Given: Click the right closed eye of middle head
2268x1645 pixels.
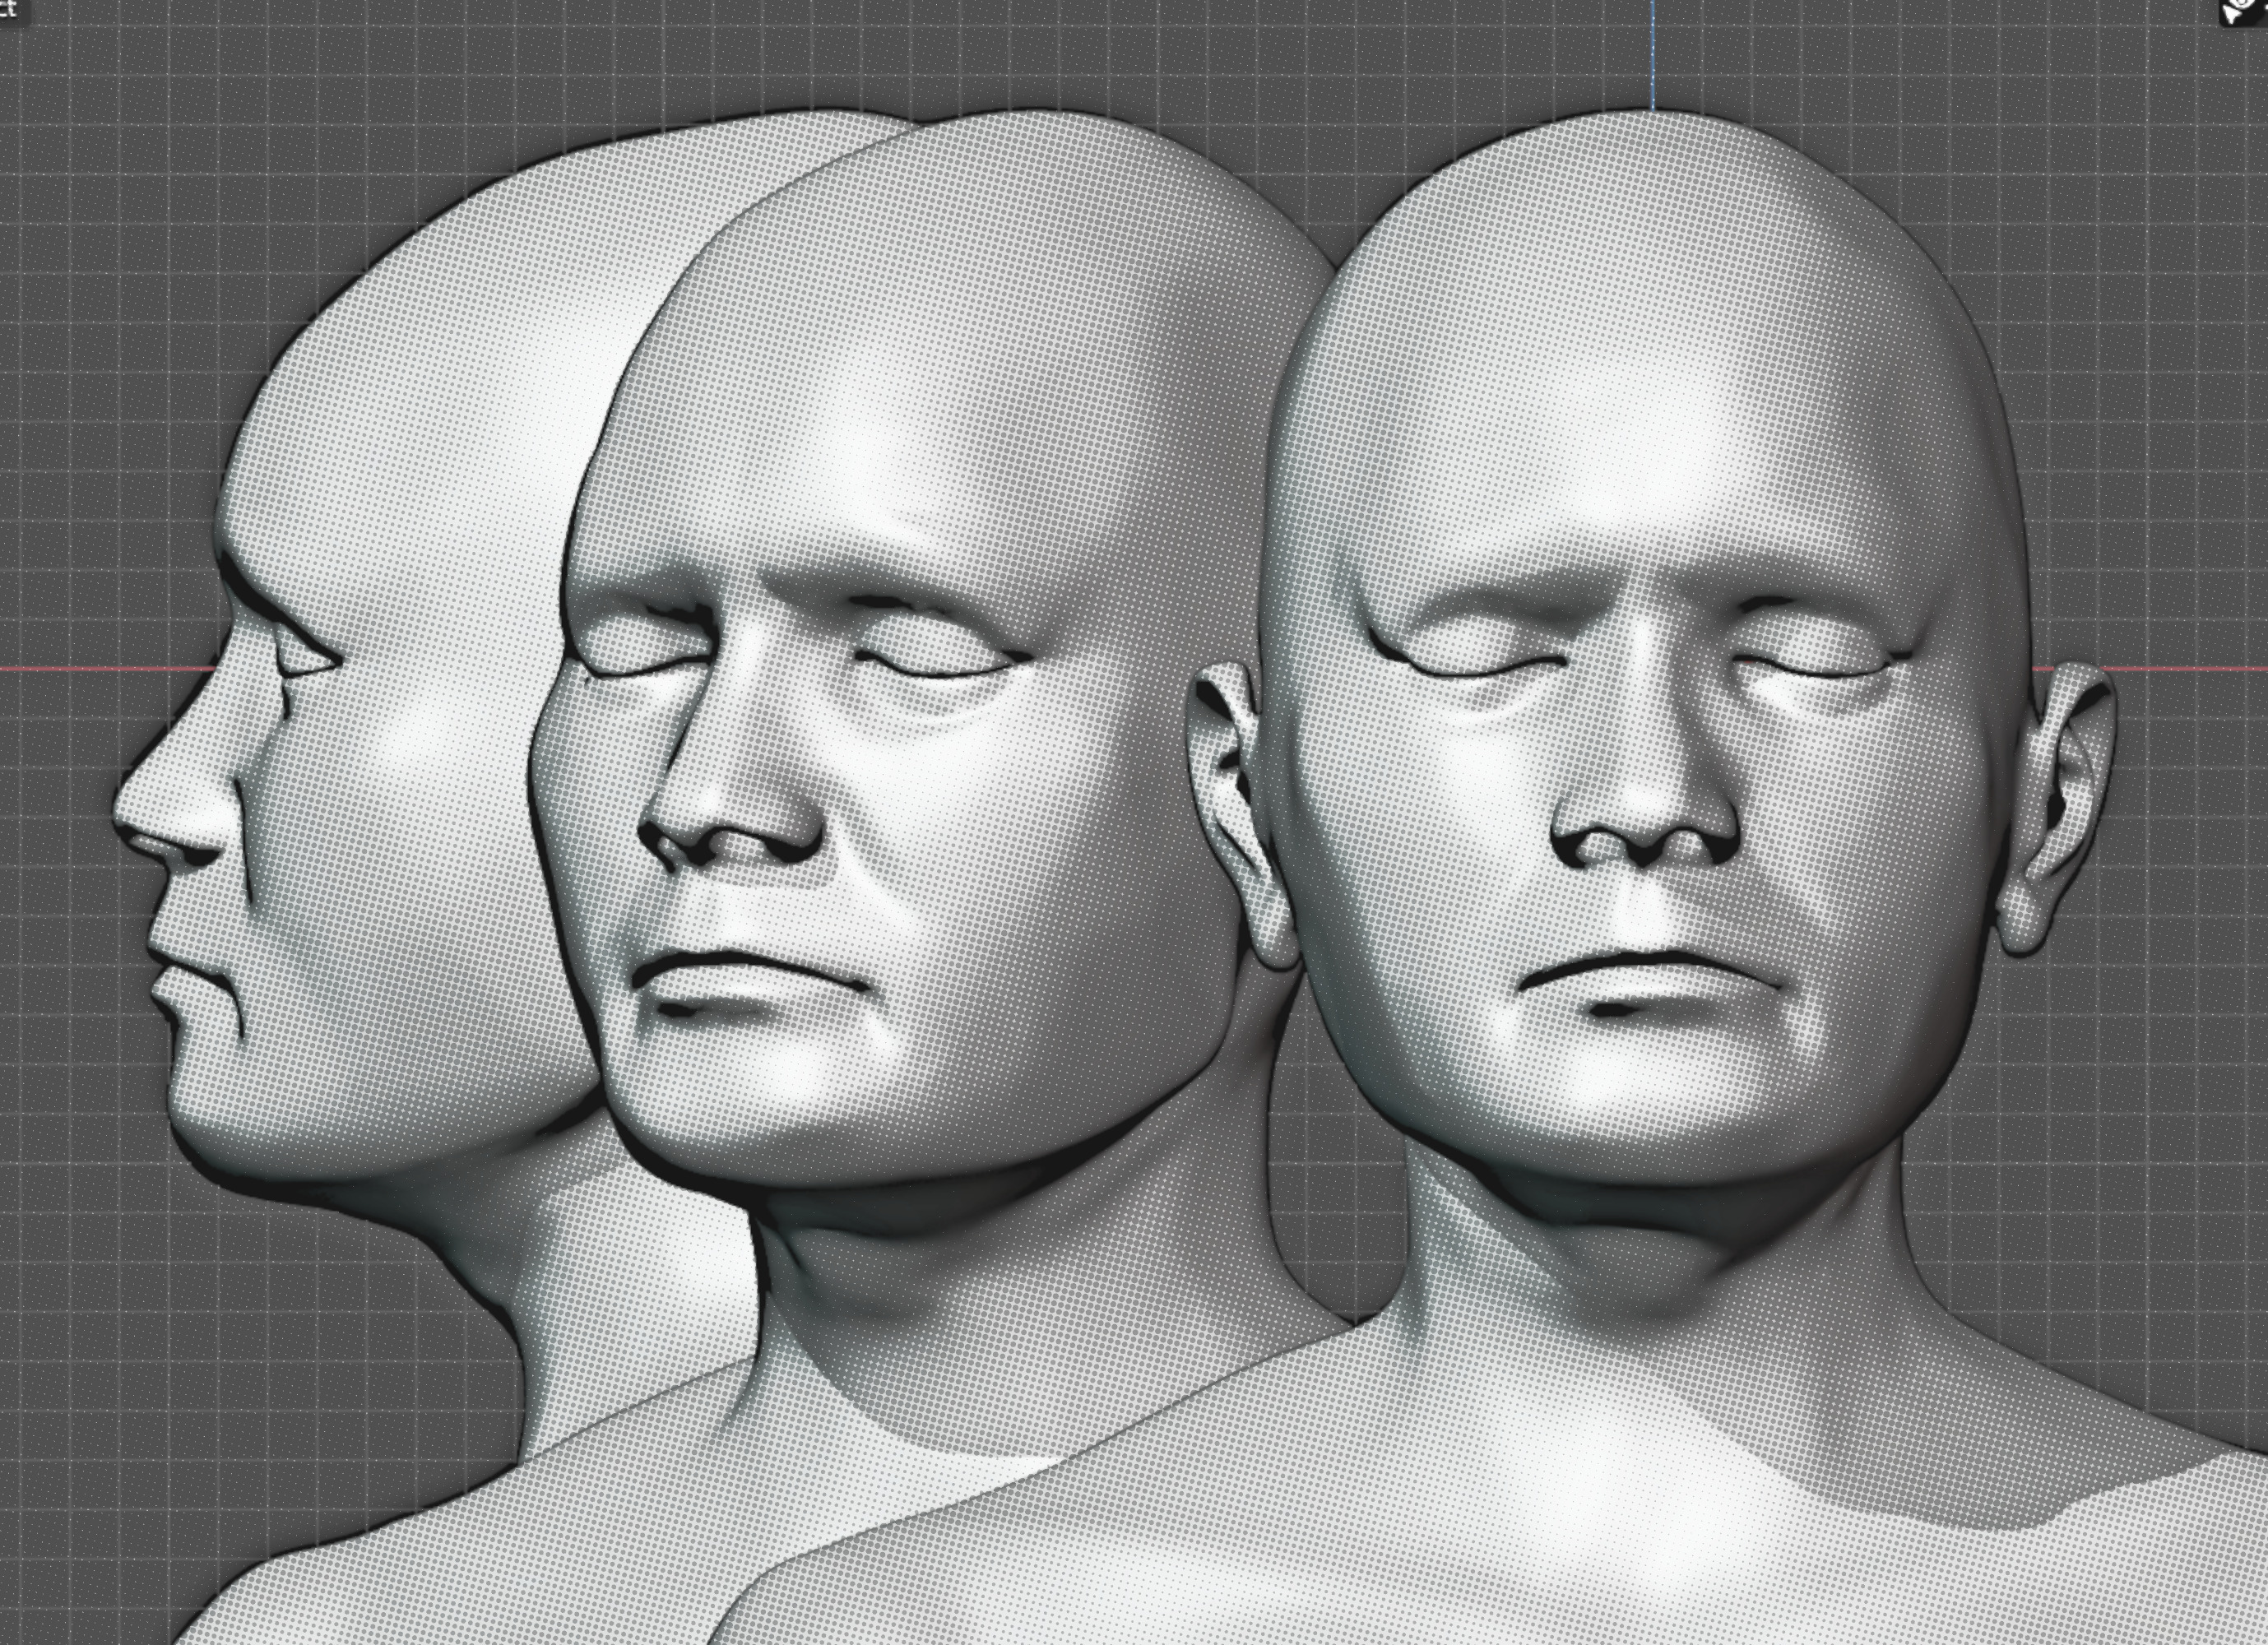Looking at the screenshot, I should (x=935, y=655).
